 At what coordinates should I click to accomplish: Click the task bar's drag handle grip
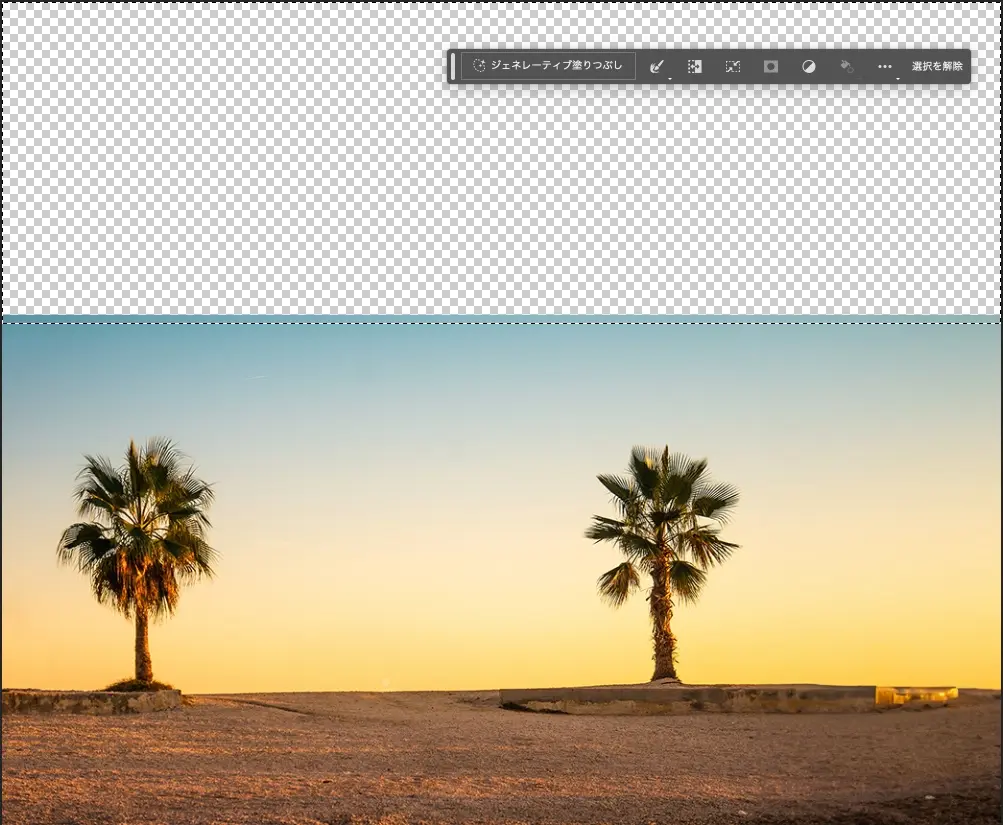tap(453, 66)
